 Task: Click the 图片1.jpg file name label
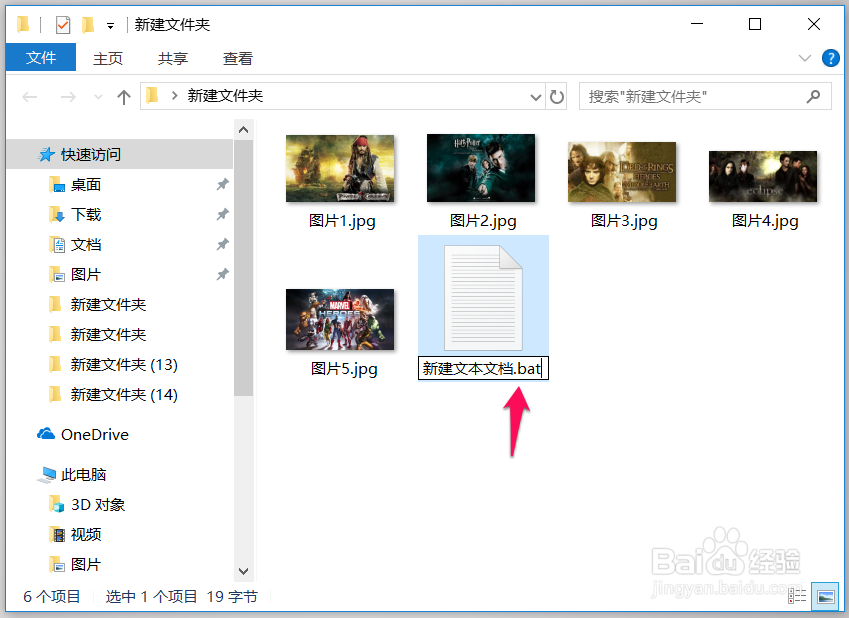pyautogui.click(x=342, y=221)
